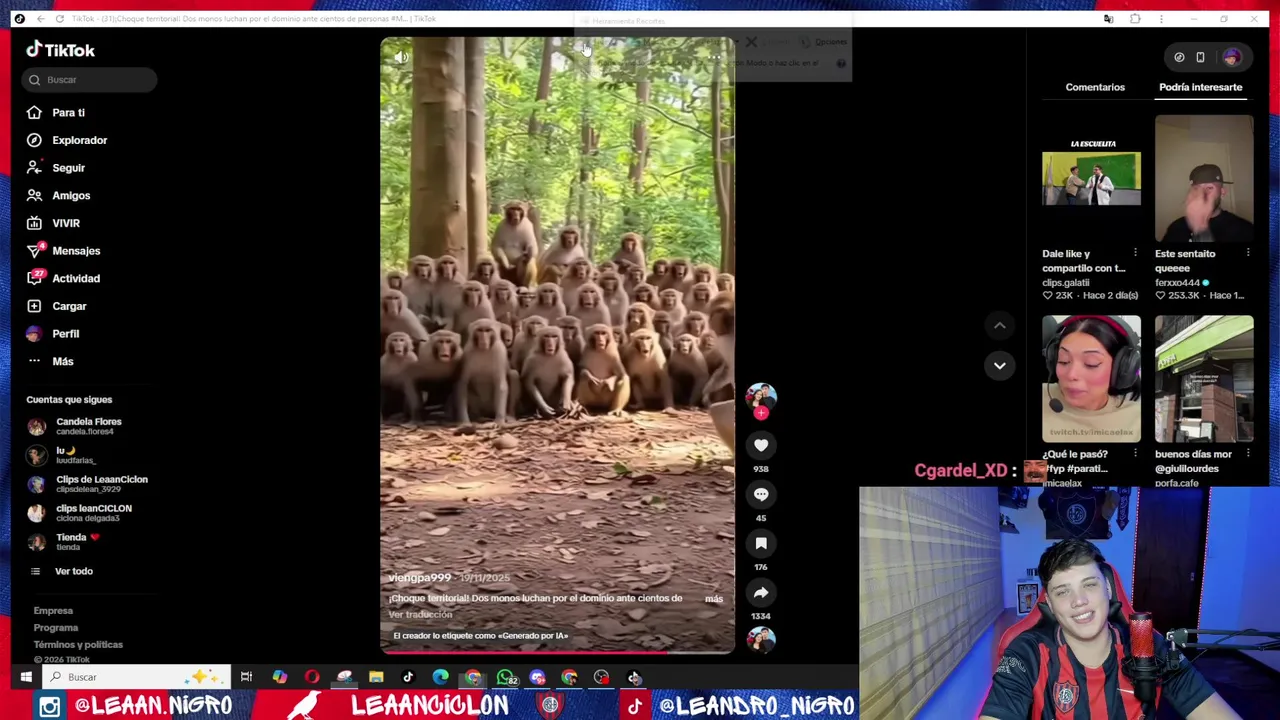The width and height of the screenshot is (1280, 720).
Task: Open Mensajes inbox
Action: coord(64,251)
